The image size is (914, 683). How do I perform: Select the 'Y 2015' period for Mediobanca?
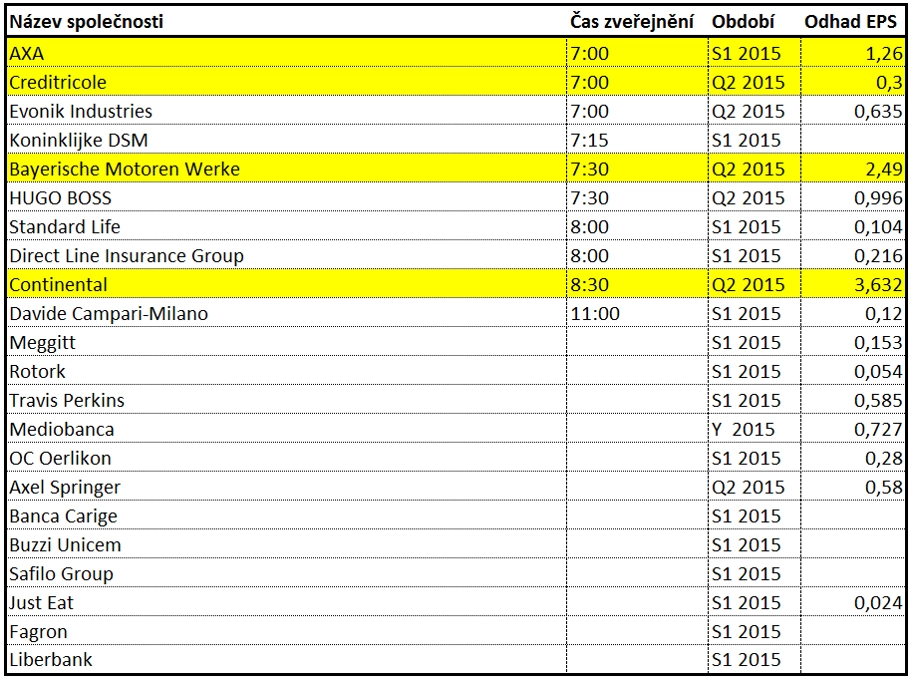[743, 429]
